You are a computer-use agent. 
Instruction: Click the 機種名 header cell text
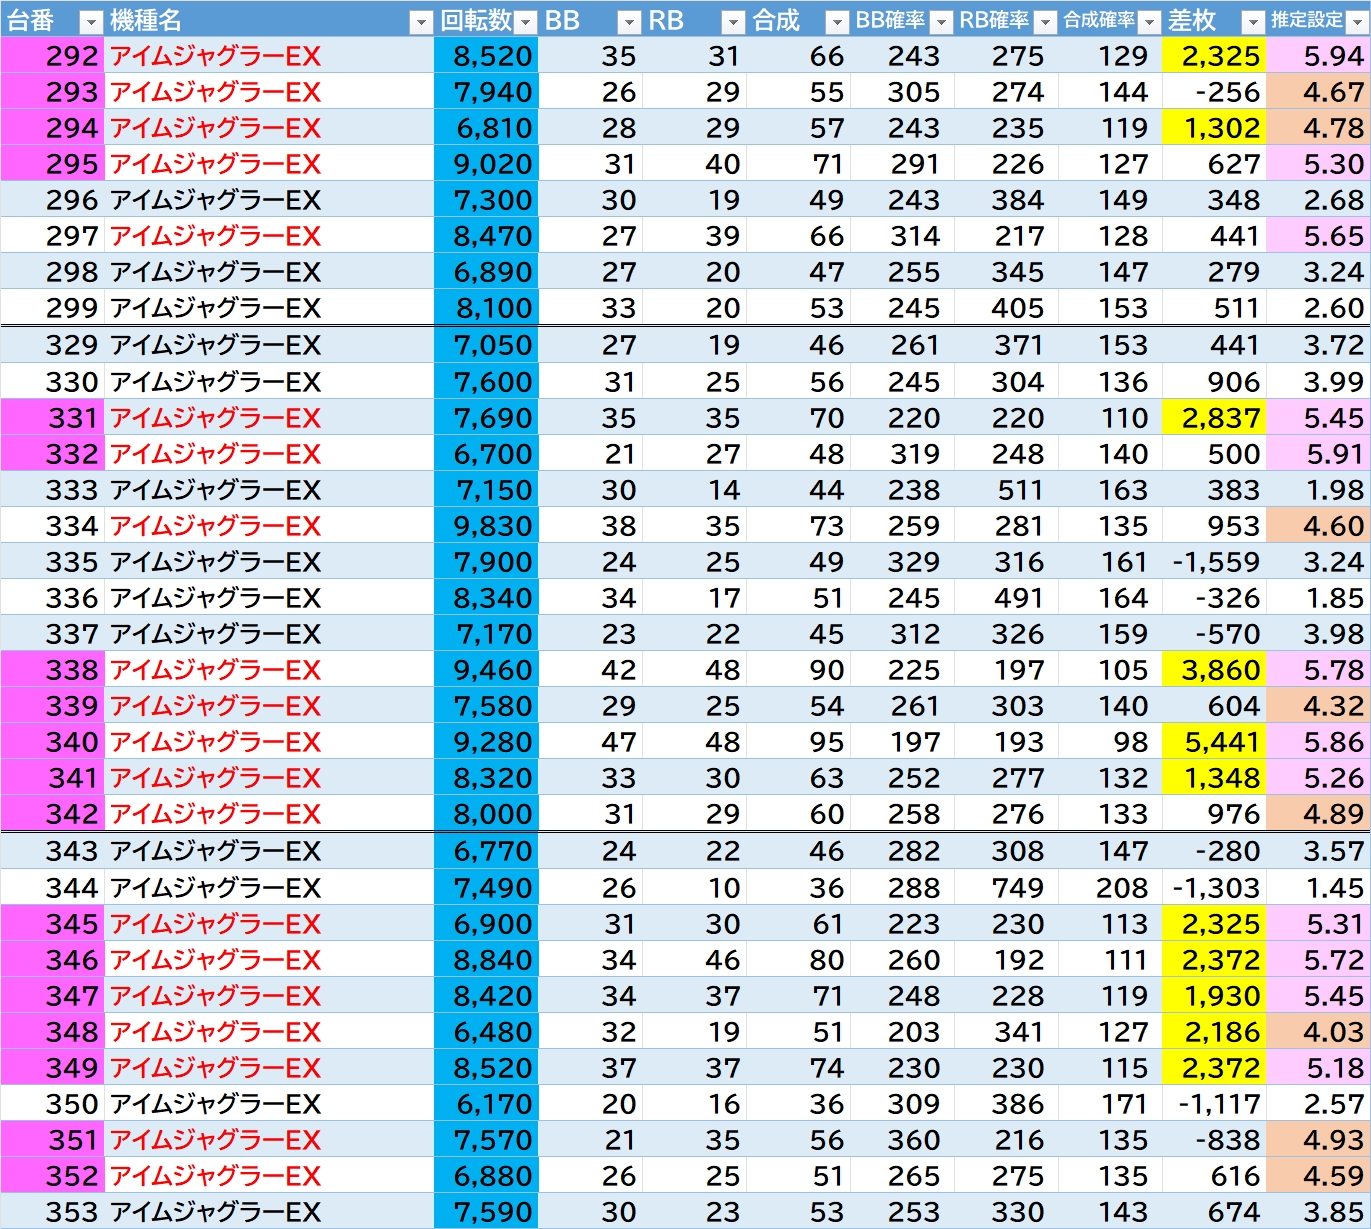(146, 20)
